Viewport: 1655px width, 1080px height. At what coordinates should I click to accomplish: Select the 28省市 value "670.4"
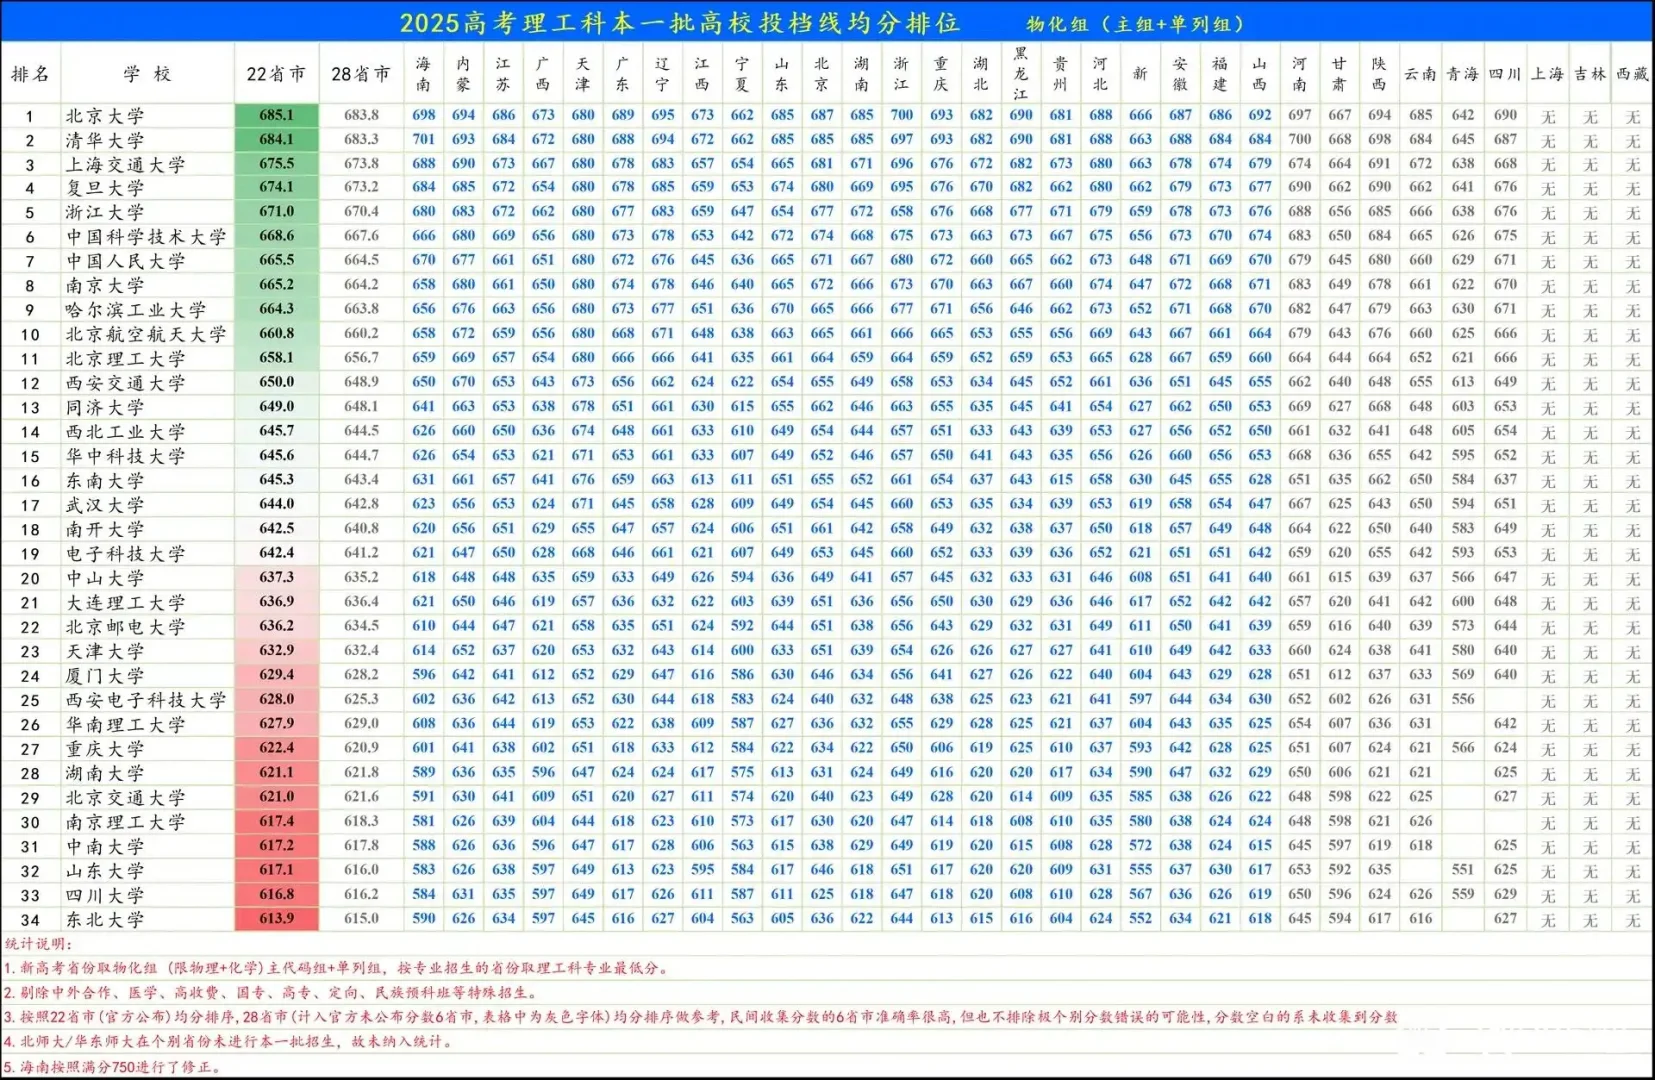(x=361, y=211)
